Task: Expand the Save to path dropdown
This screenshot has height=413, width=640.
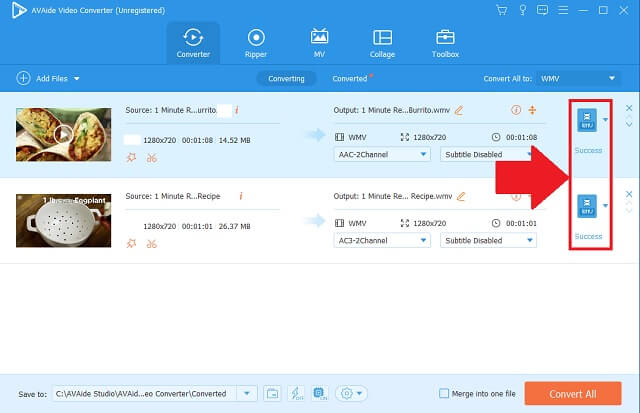Action: coord(247,393)
